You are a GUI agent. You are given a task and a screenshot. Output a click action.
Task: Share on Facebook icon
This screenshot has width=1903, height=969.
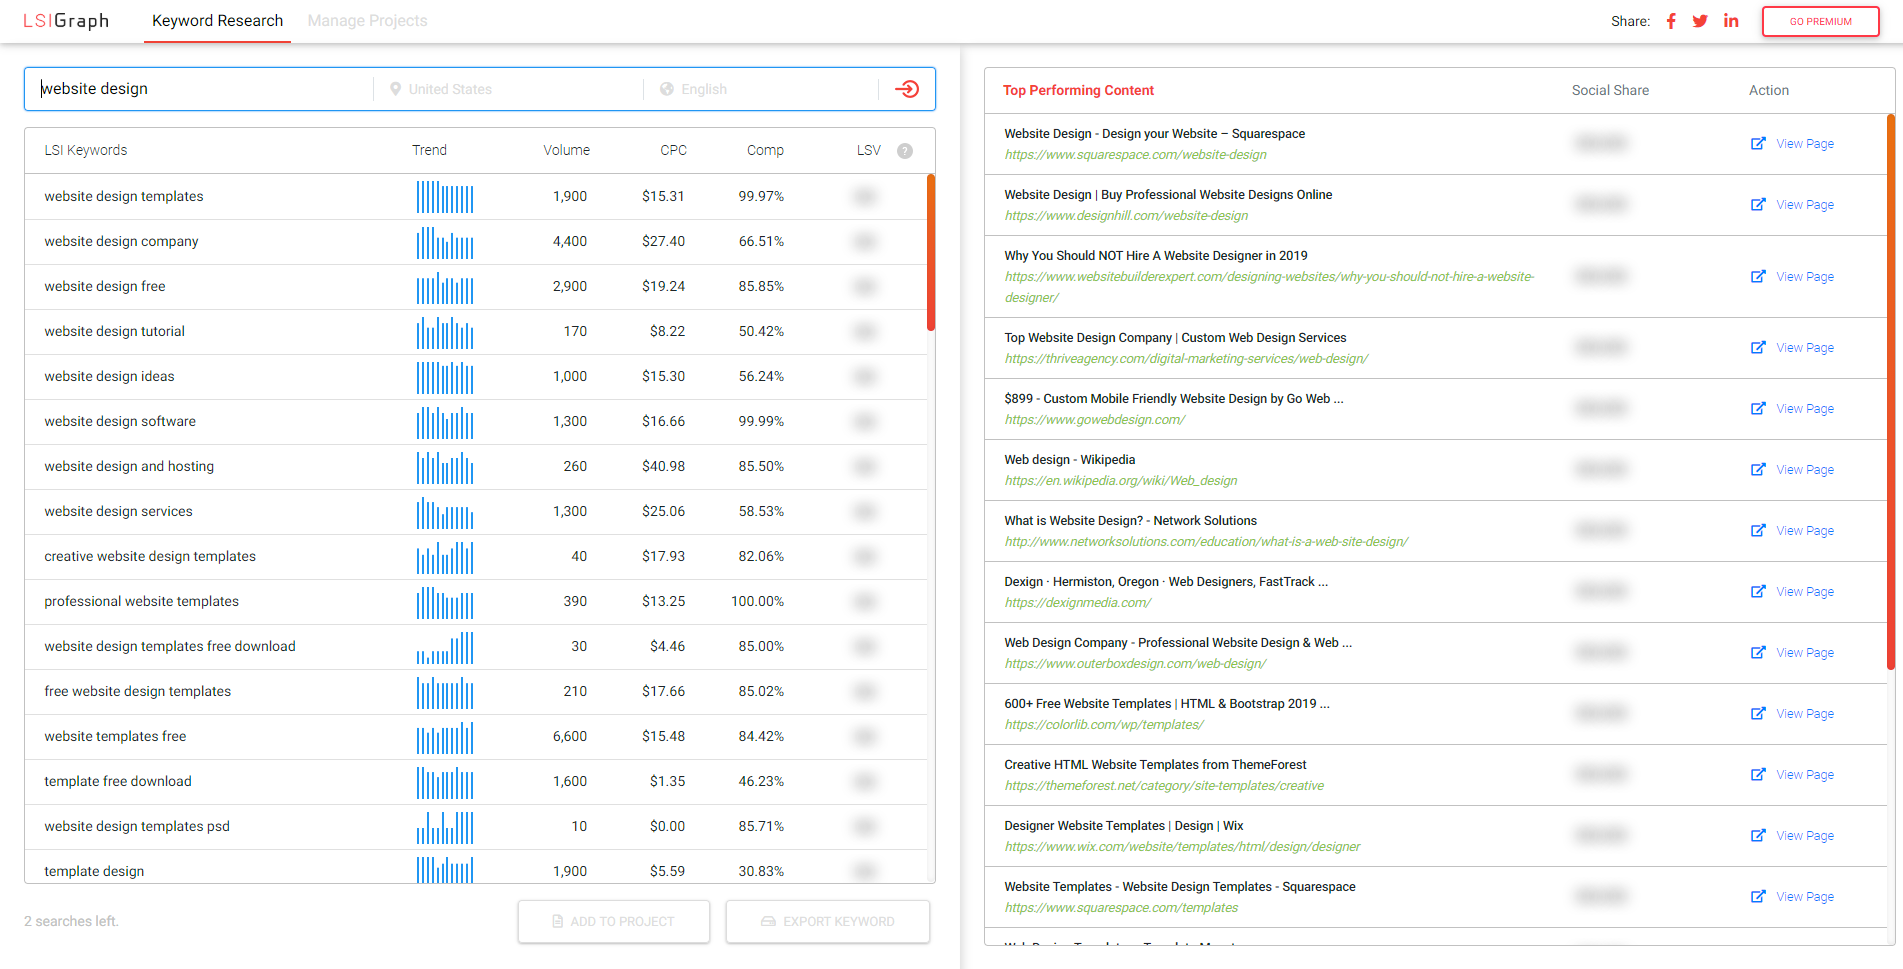coord(1671,21)
